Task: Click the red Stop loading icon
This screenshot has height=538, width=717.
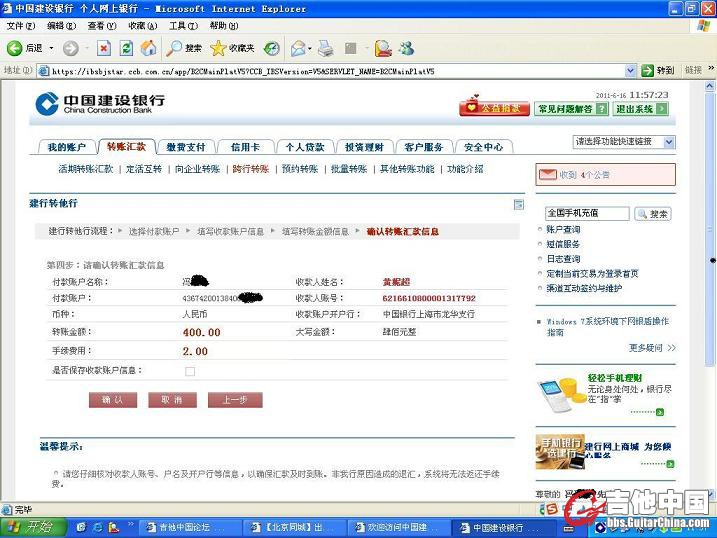Action: 104,48
